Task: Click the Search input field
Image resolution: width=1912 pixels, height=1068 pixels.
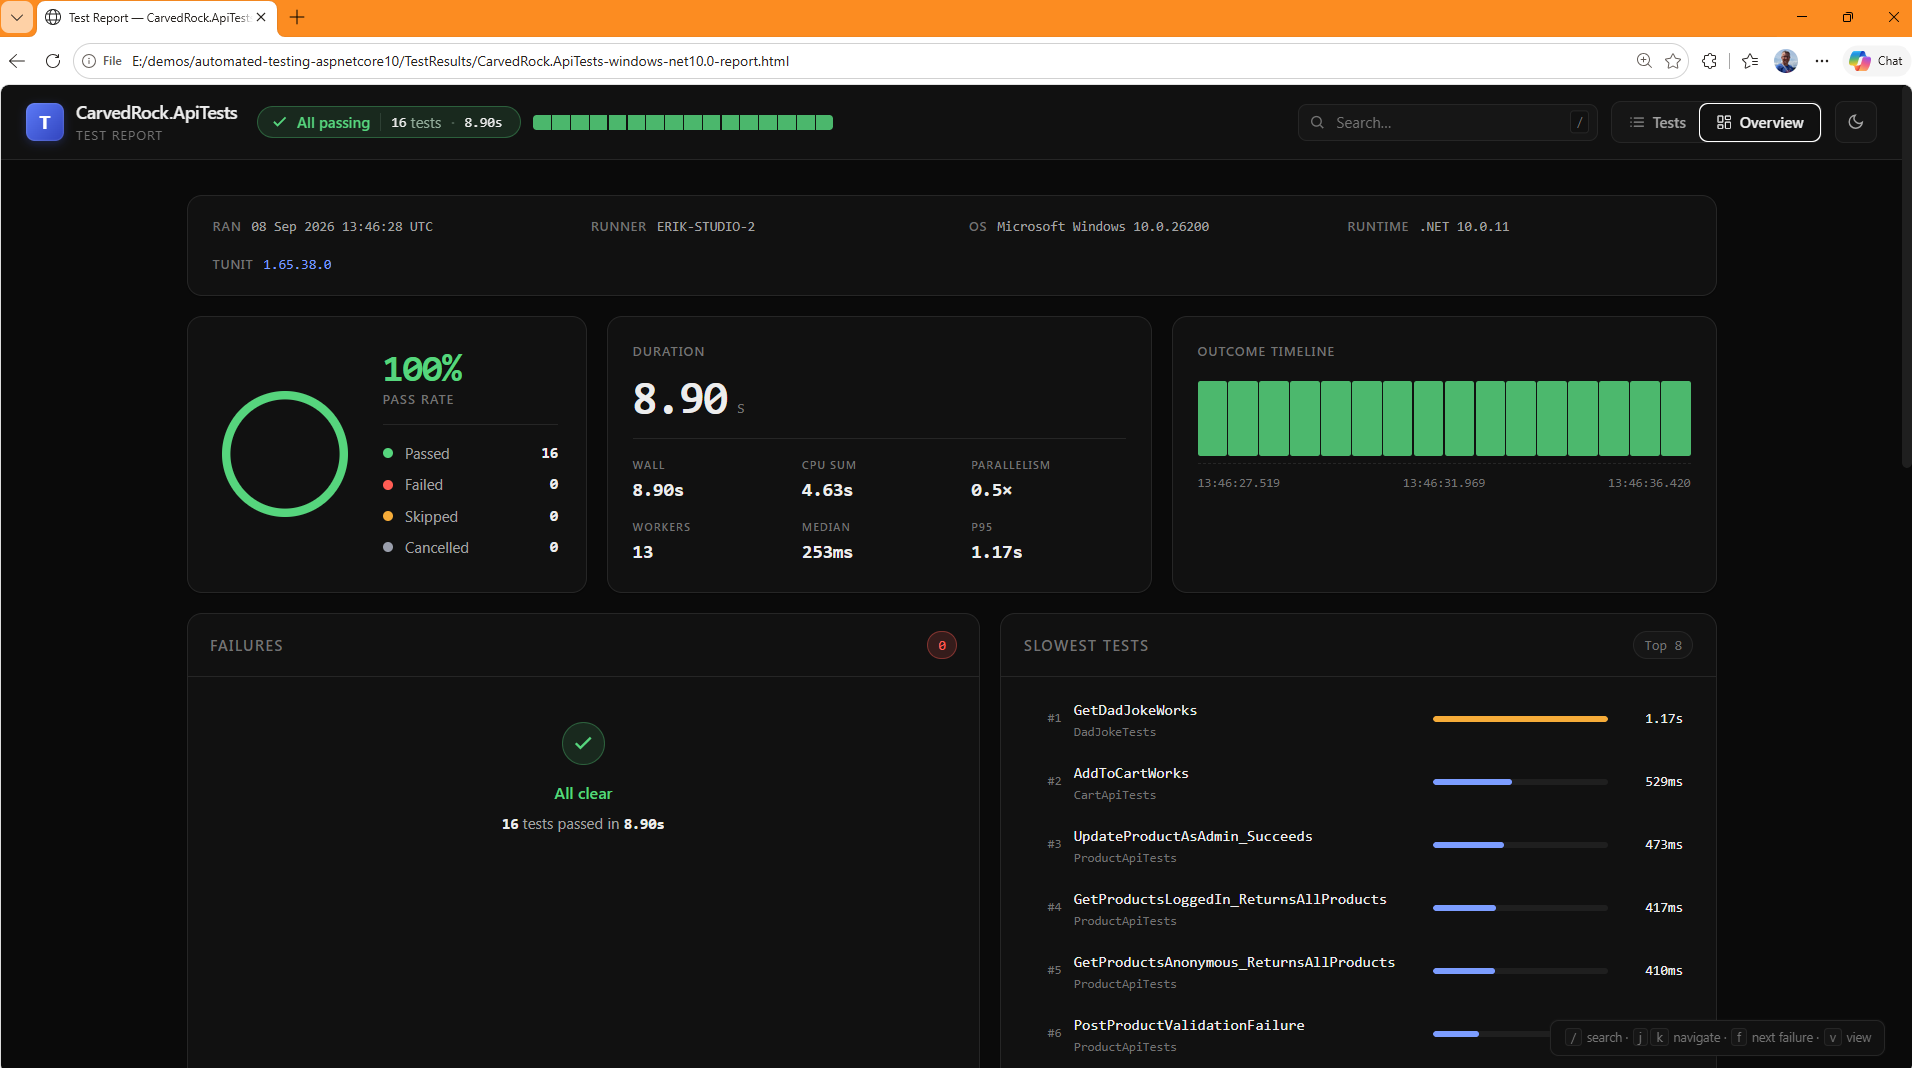Action: [x=1447, y=122]
